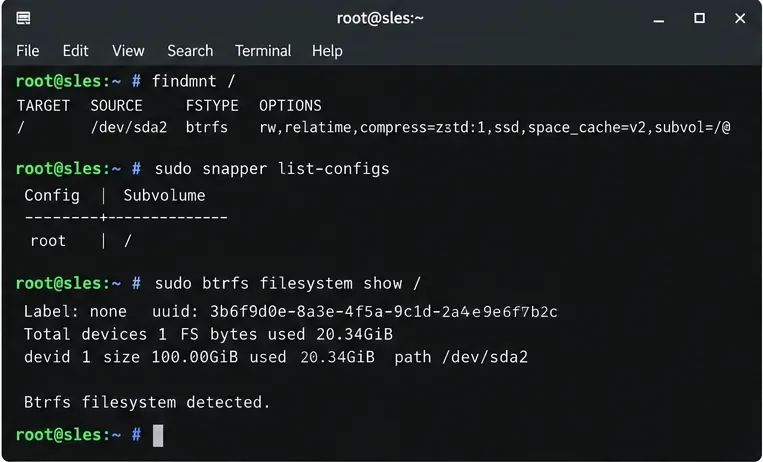Click the sudo snapper list-configs command
This screenshot has width=763, height=462.
click(x=272, y=169)
